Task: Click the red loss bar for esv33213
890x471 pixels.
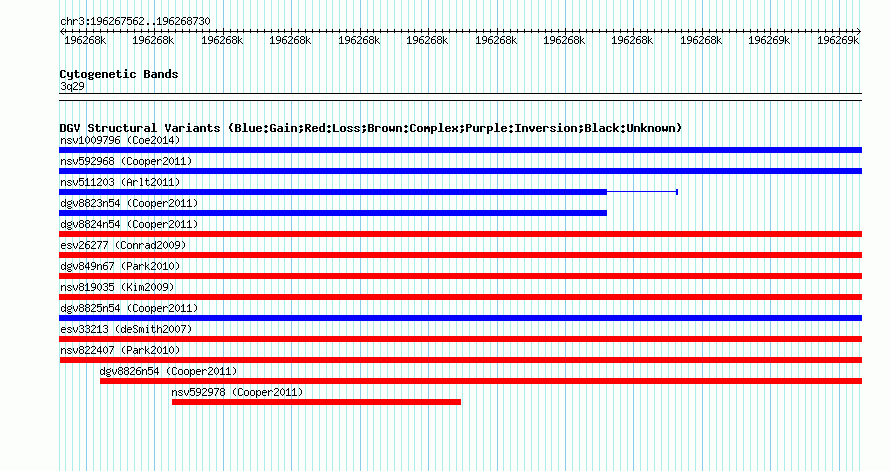Action: tap(460, 339)
